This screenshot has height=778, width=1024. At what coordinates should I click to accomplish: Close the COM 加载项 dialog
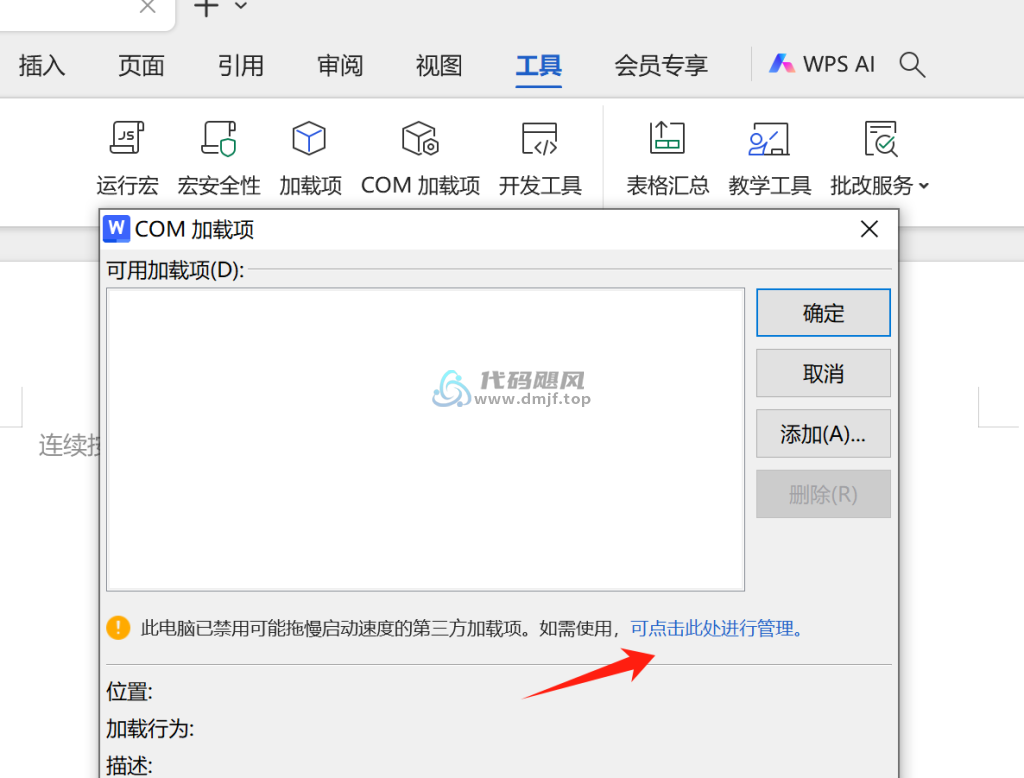tap(869, 229)
